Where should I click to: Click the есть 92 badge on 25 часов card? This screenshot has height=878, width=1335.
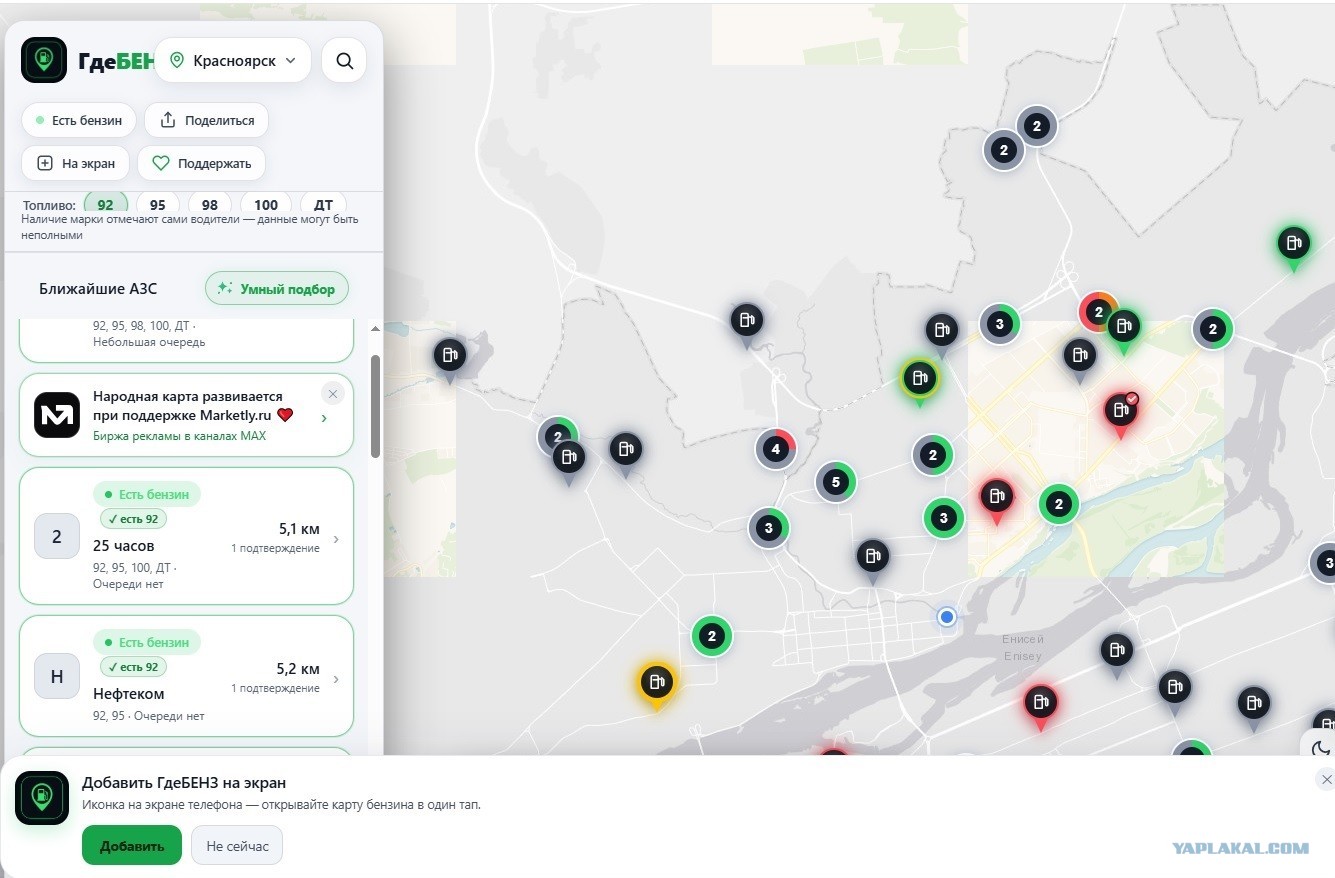click(x=133, y=519)
